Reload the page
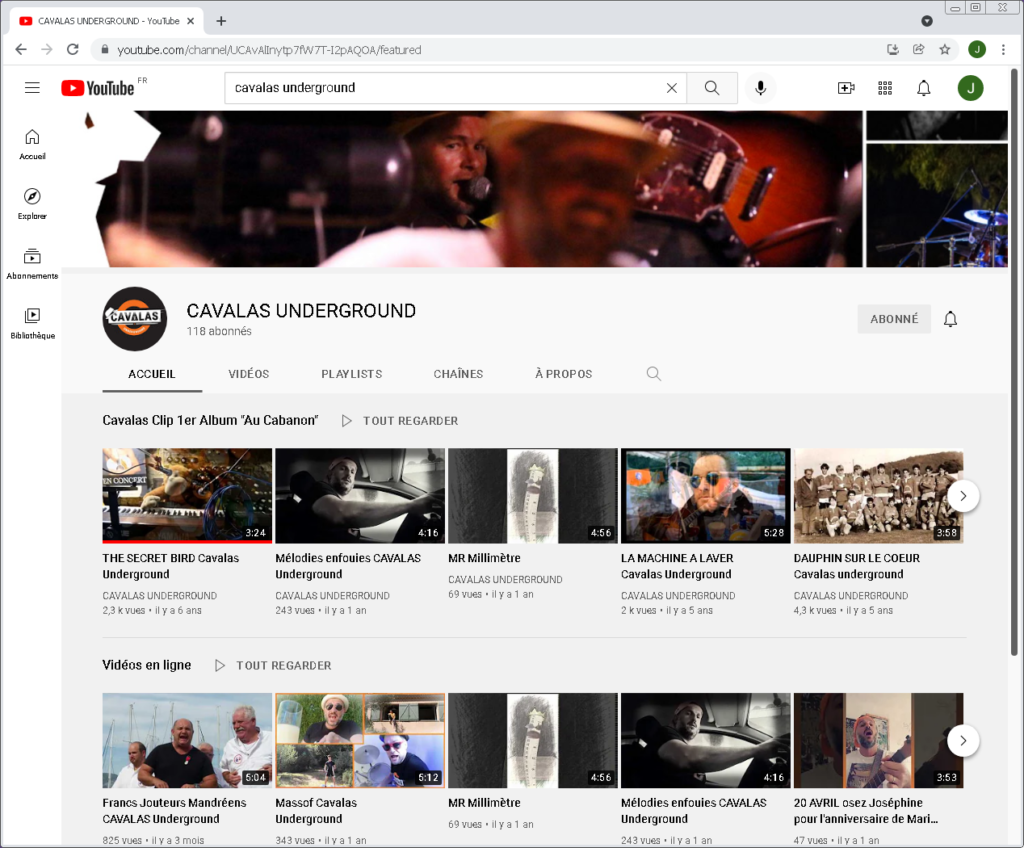Image resolution: width=1024 pixels, height=848 pixels. coord(72,50)
